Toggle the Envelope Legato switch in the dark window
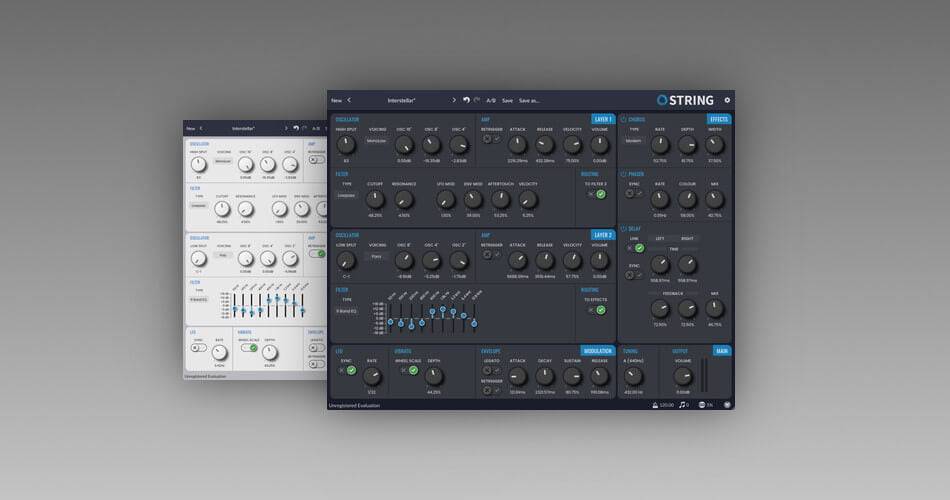 click(491, 370)
